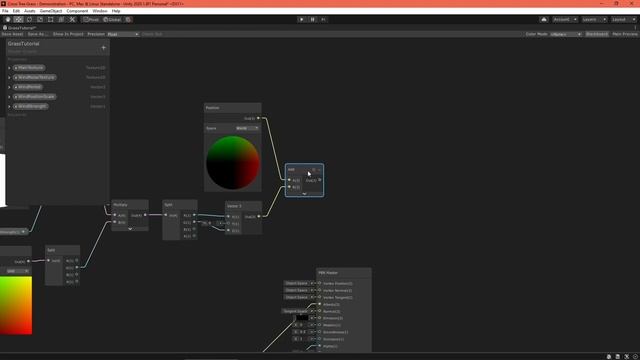This screenshot has width=640, height=360.
Task: Select the Rotate tool in toolbar
Action: click(x=29, y=20)
